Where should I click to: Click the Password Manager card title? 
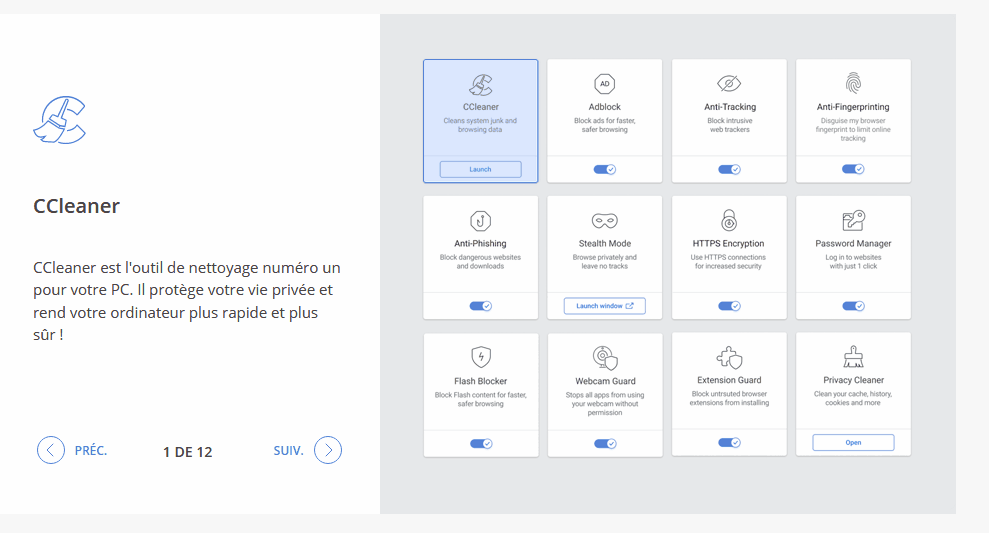(853, 243)
